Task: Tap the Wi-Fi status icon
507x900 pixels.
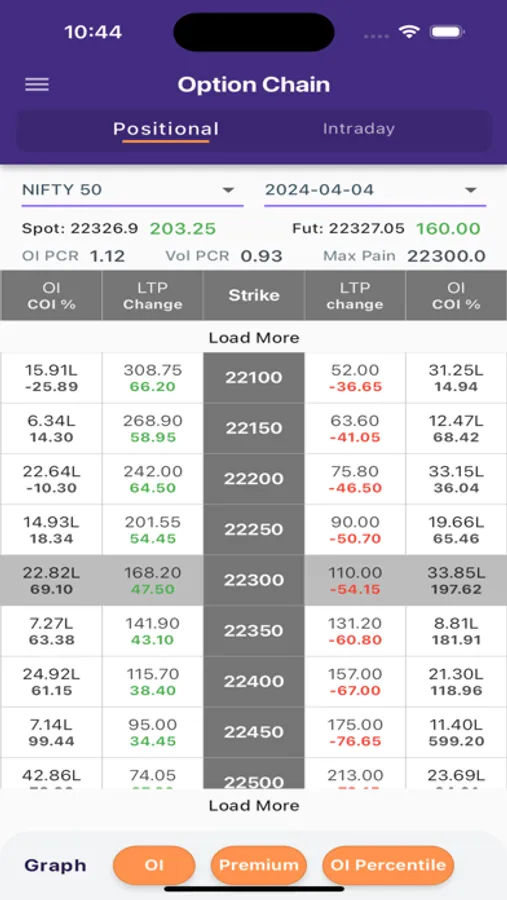Action: coord(409,32)
